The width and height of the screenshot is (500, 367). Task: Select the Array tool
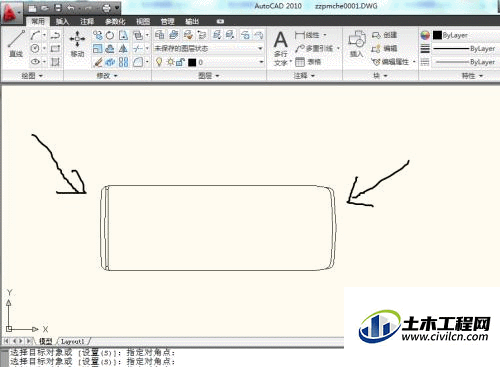tap(123, 62)
